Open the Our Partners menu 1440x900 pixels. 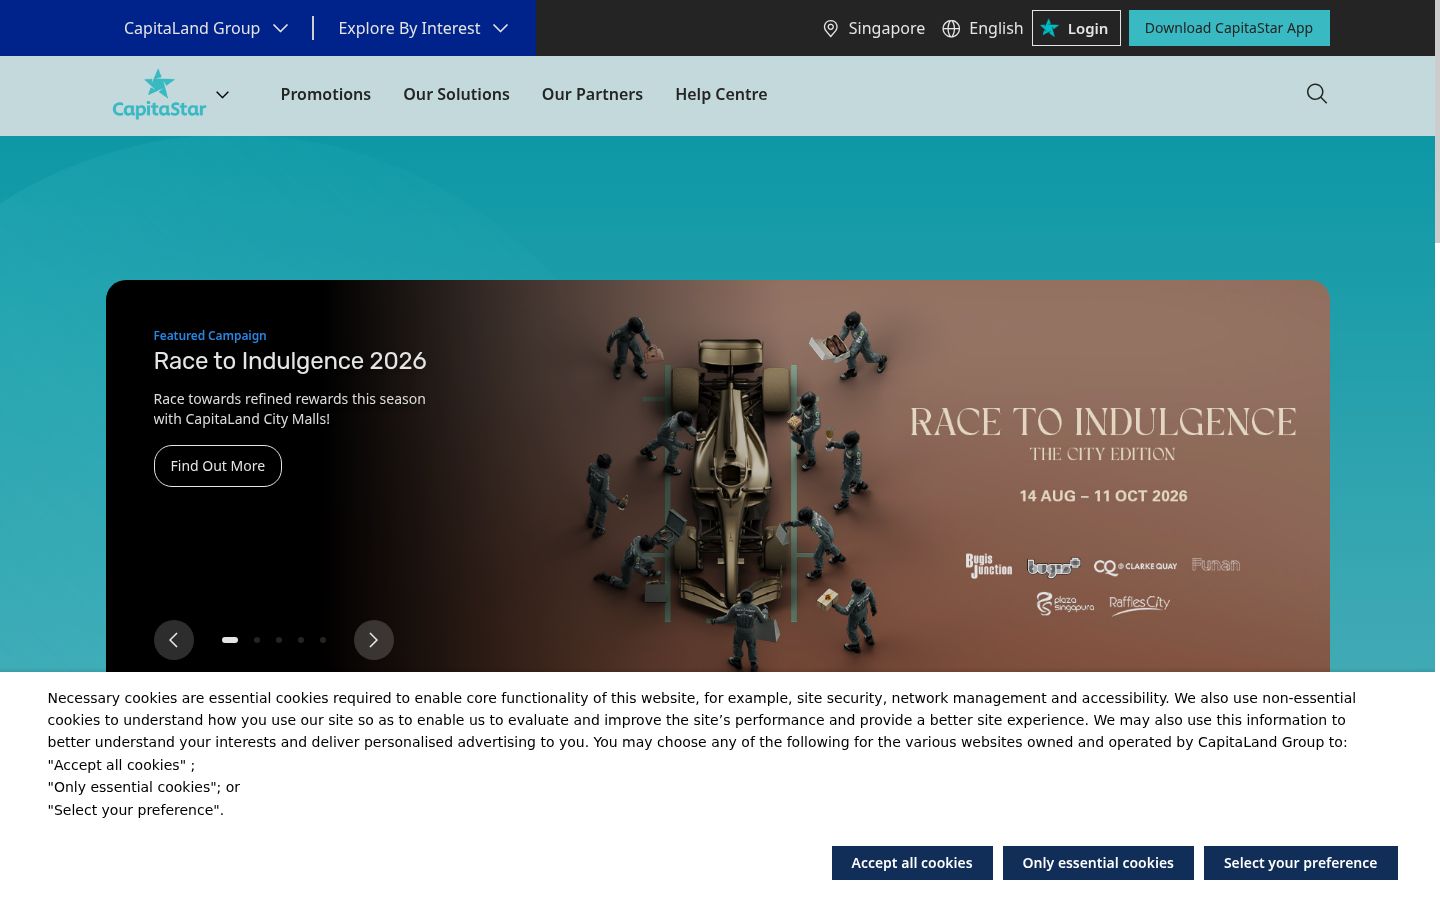pos(592,94)
